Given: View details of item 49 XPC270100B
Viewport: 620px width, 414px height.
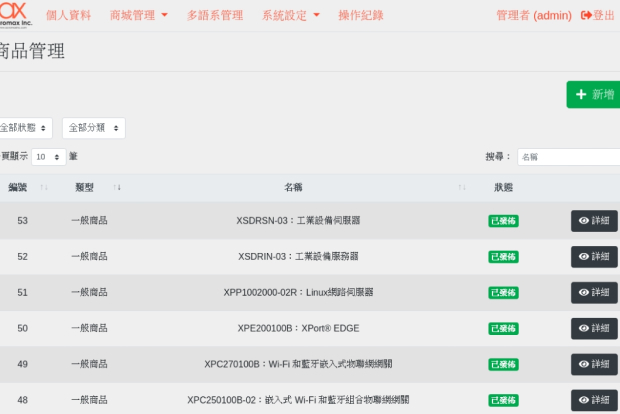Looking at the screenshot, I should click(594, 364).
